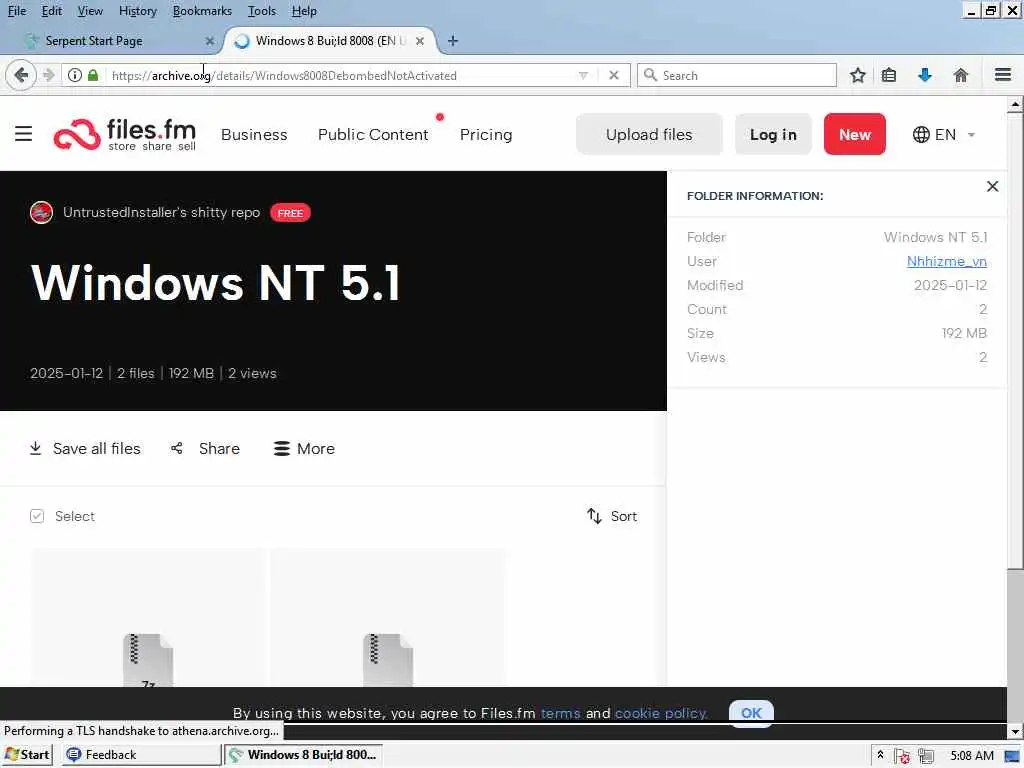
Task: Click the clock showing 5:08 AM
Action: click(971, 755)
